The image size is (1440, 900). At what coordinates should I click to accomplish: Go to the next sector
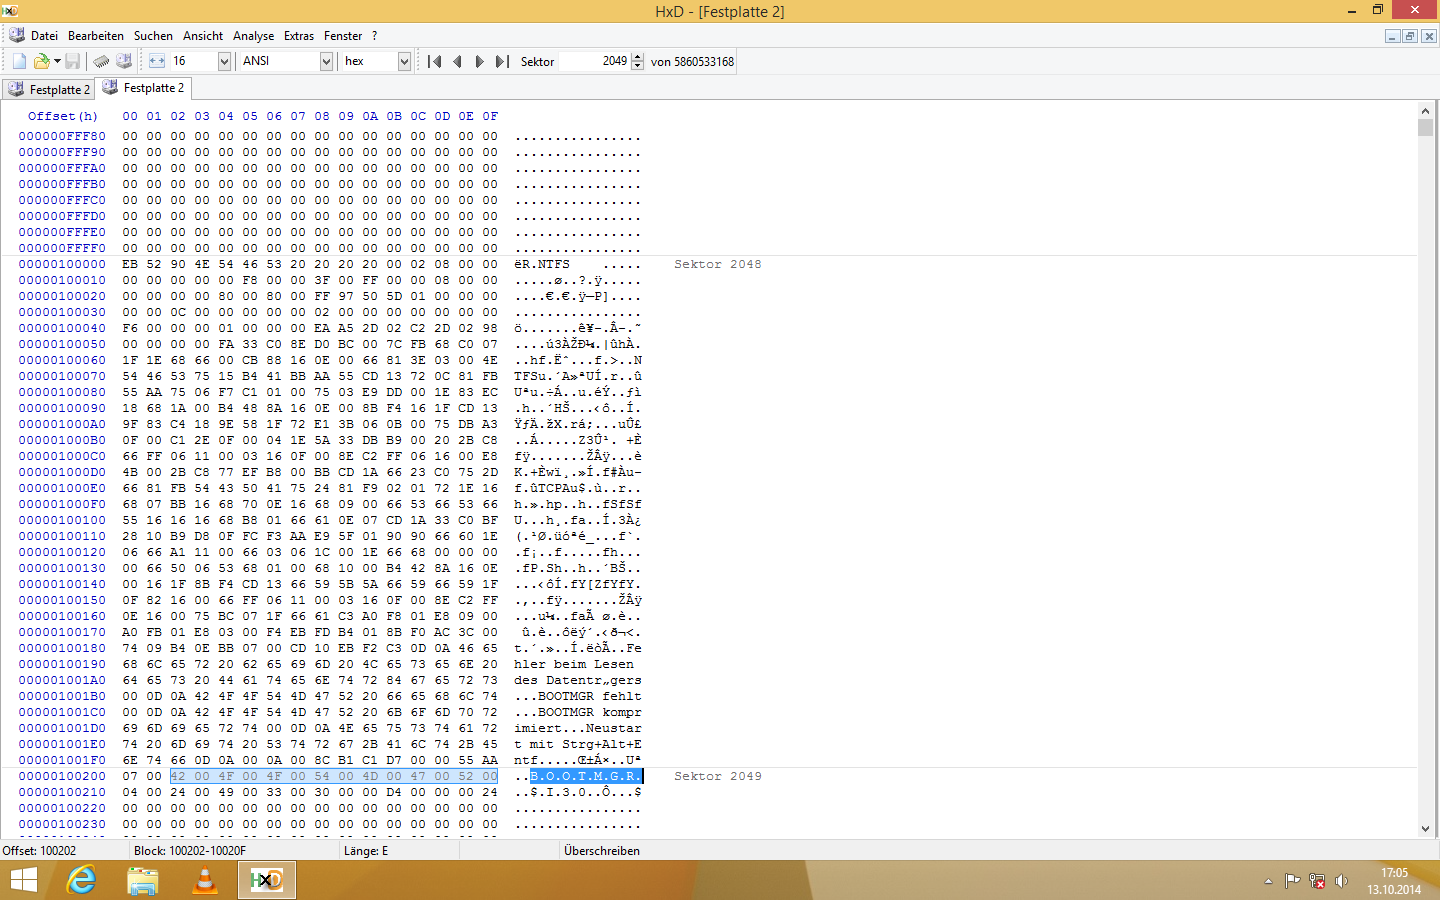(479, 61)
